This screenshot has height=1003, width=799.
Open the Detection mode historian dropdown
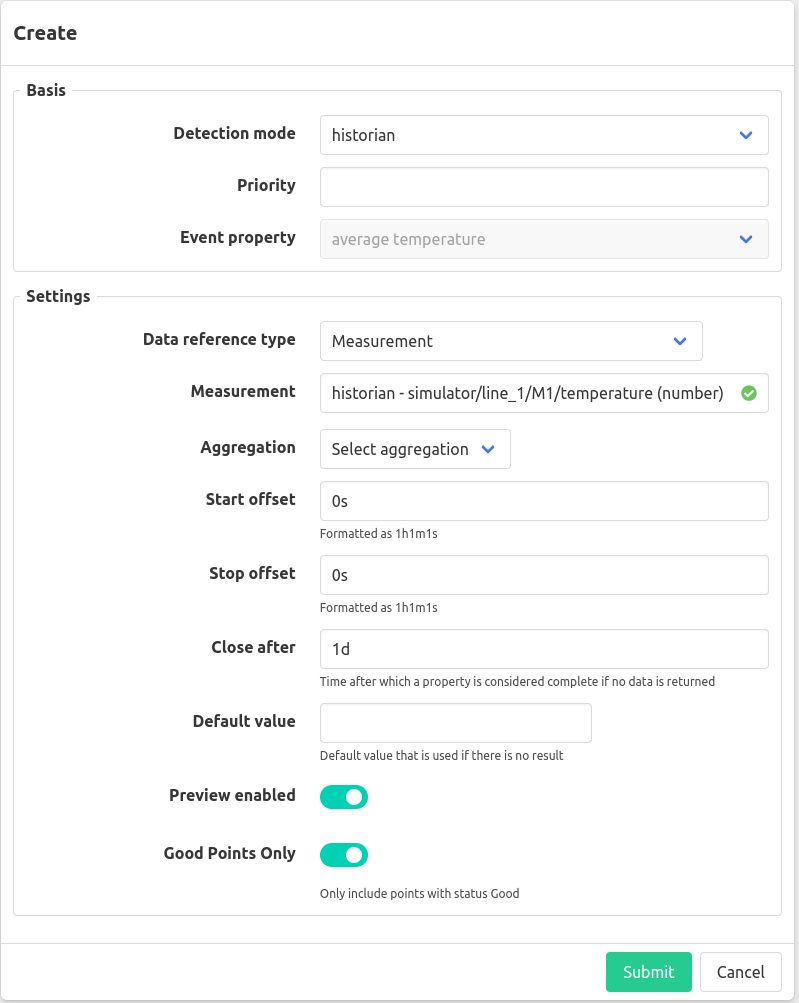[x=544, y=135]
